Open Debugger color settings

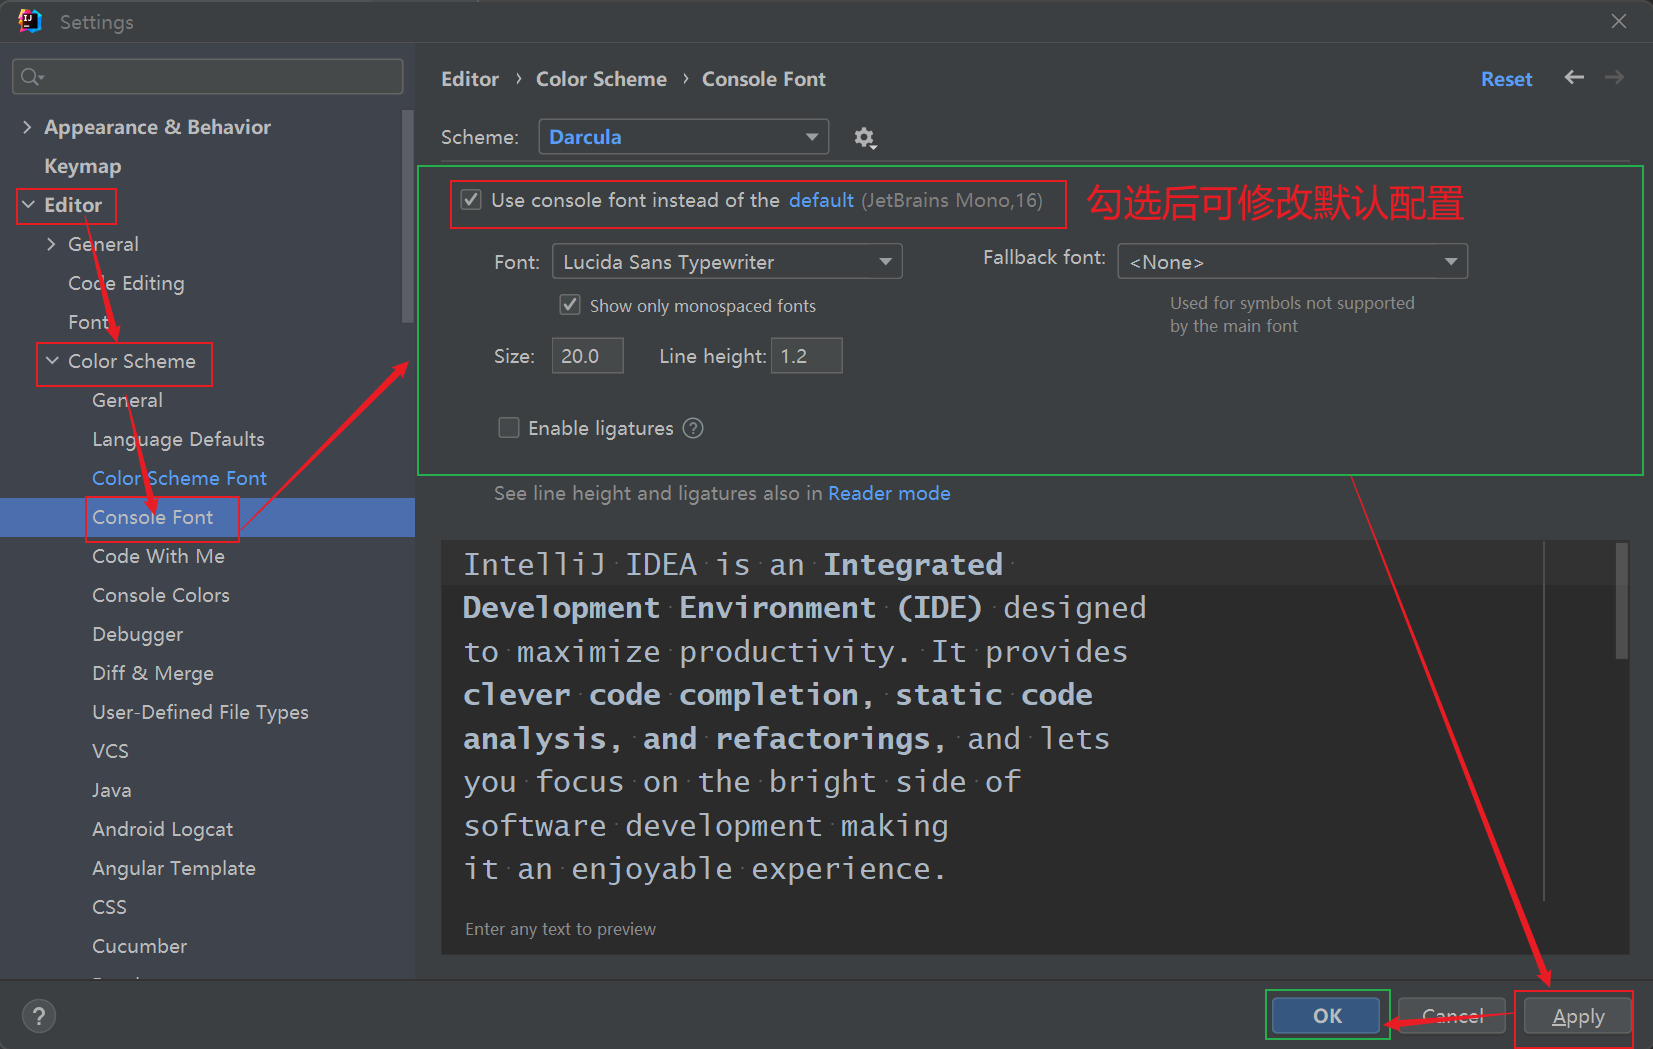pyautogui.click(x=137, y=634)
